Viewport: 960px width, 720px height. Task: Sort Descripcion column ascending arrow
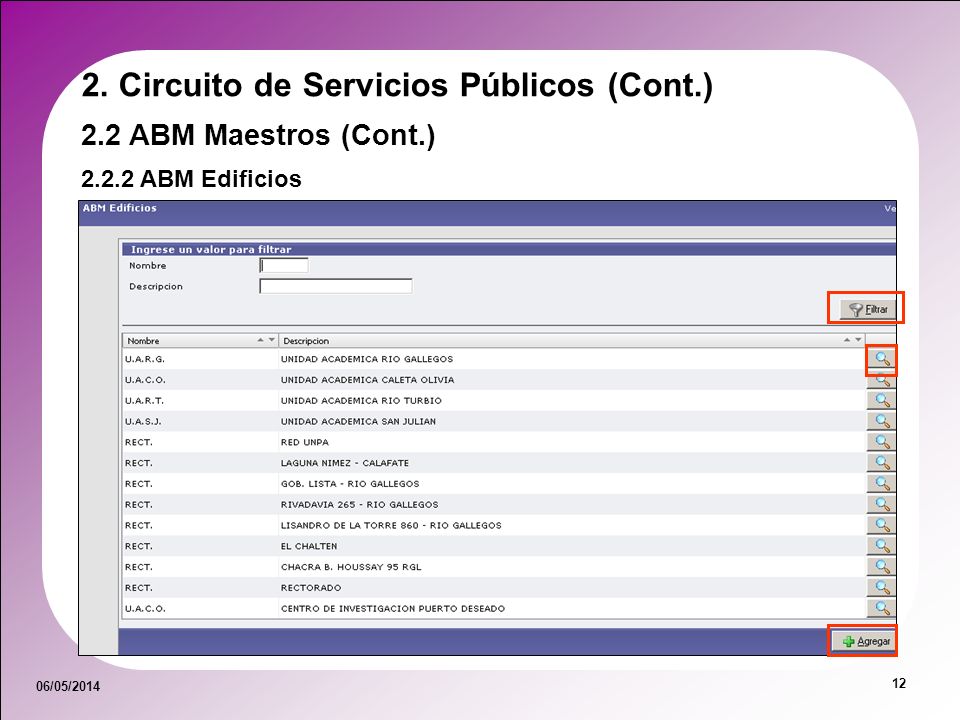847,340
